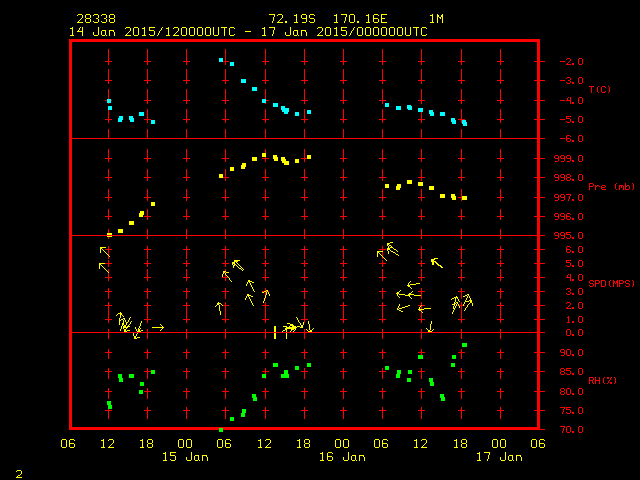Viewport: 640px width, 480px height.
Task: Click the date range title line
Action: 248,32
